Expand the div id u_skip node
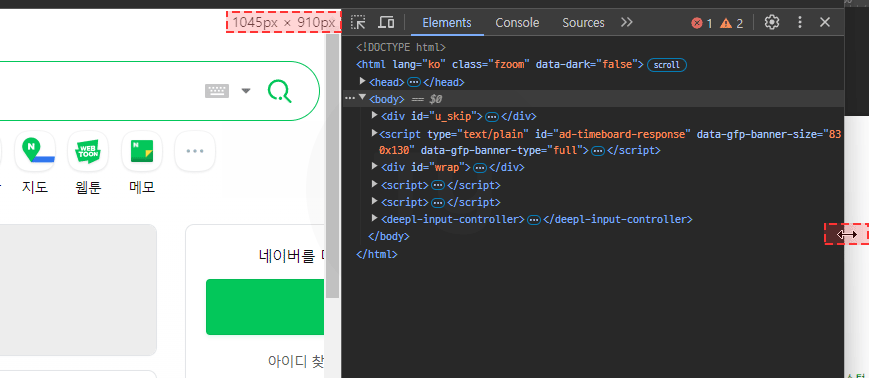This screenshot has width=869, height=378. (375, 115)
